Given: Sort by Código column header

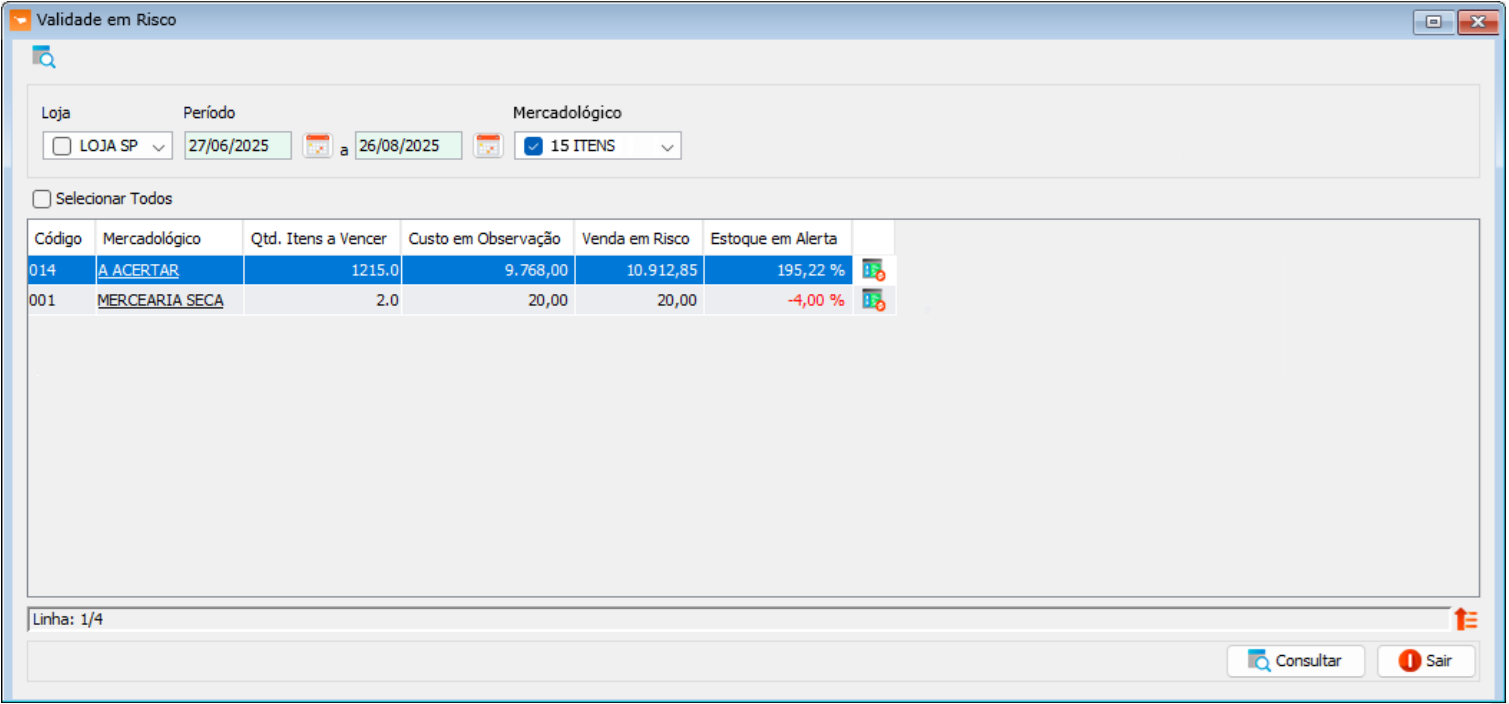Looking at the screenshot, I should (58, 239).
